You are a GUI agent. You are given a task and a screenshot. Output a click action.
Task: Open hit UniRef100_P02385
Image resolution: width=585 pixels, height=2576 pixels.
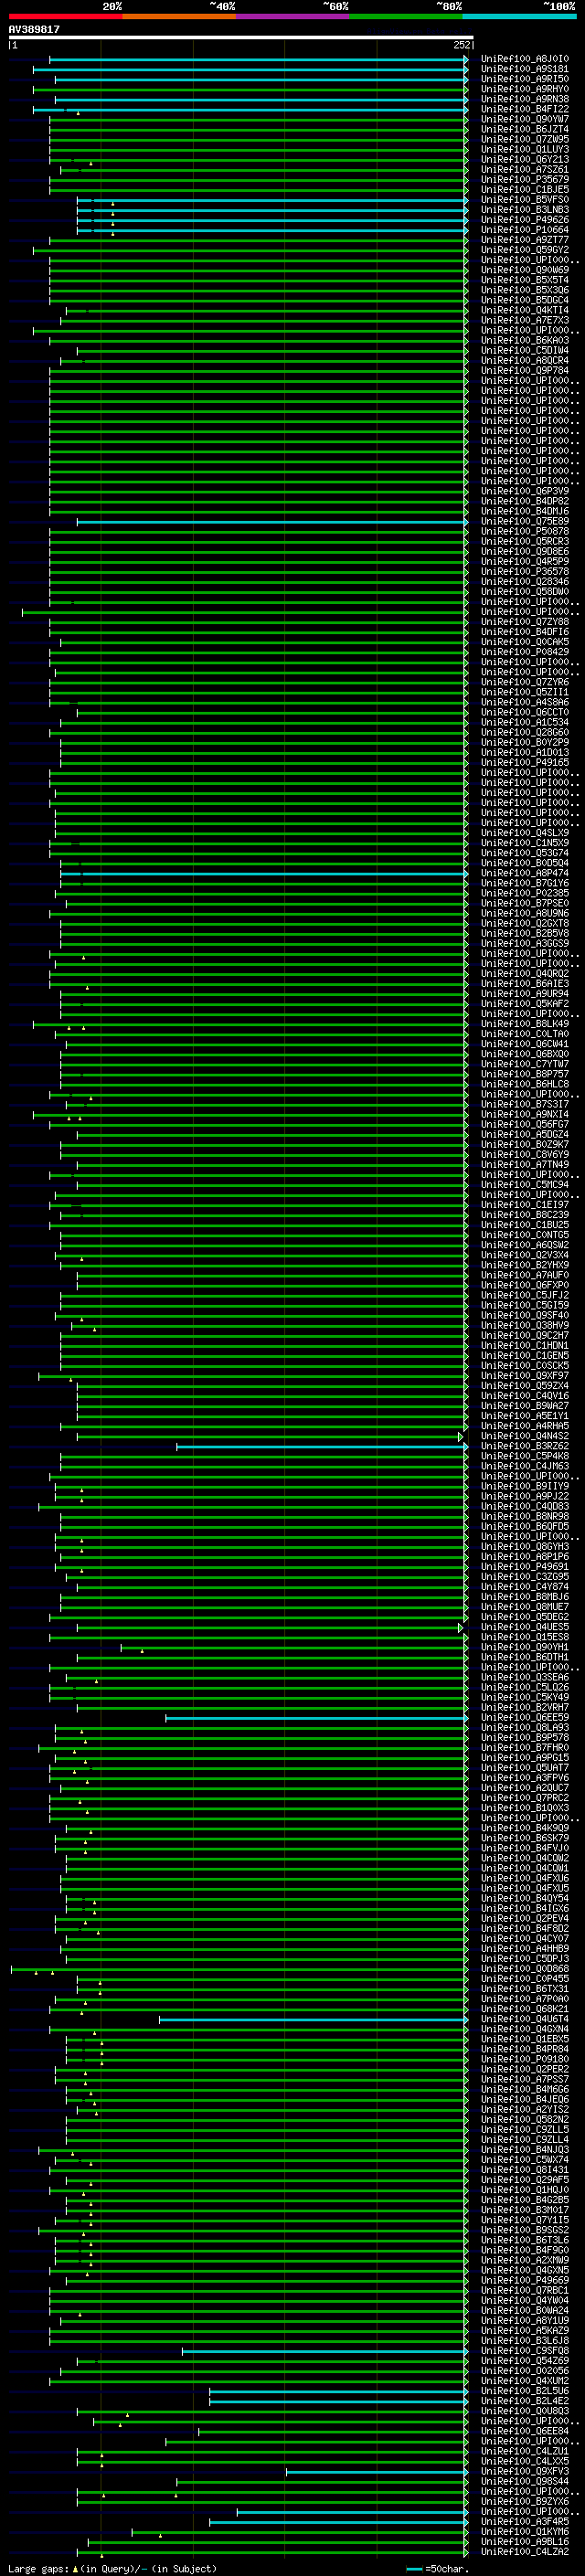[x=525, y=893]
